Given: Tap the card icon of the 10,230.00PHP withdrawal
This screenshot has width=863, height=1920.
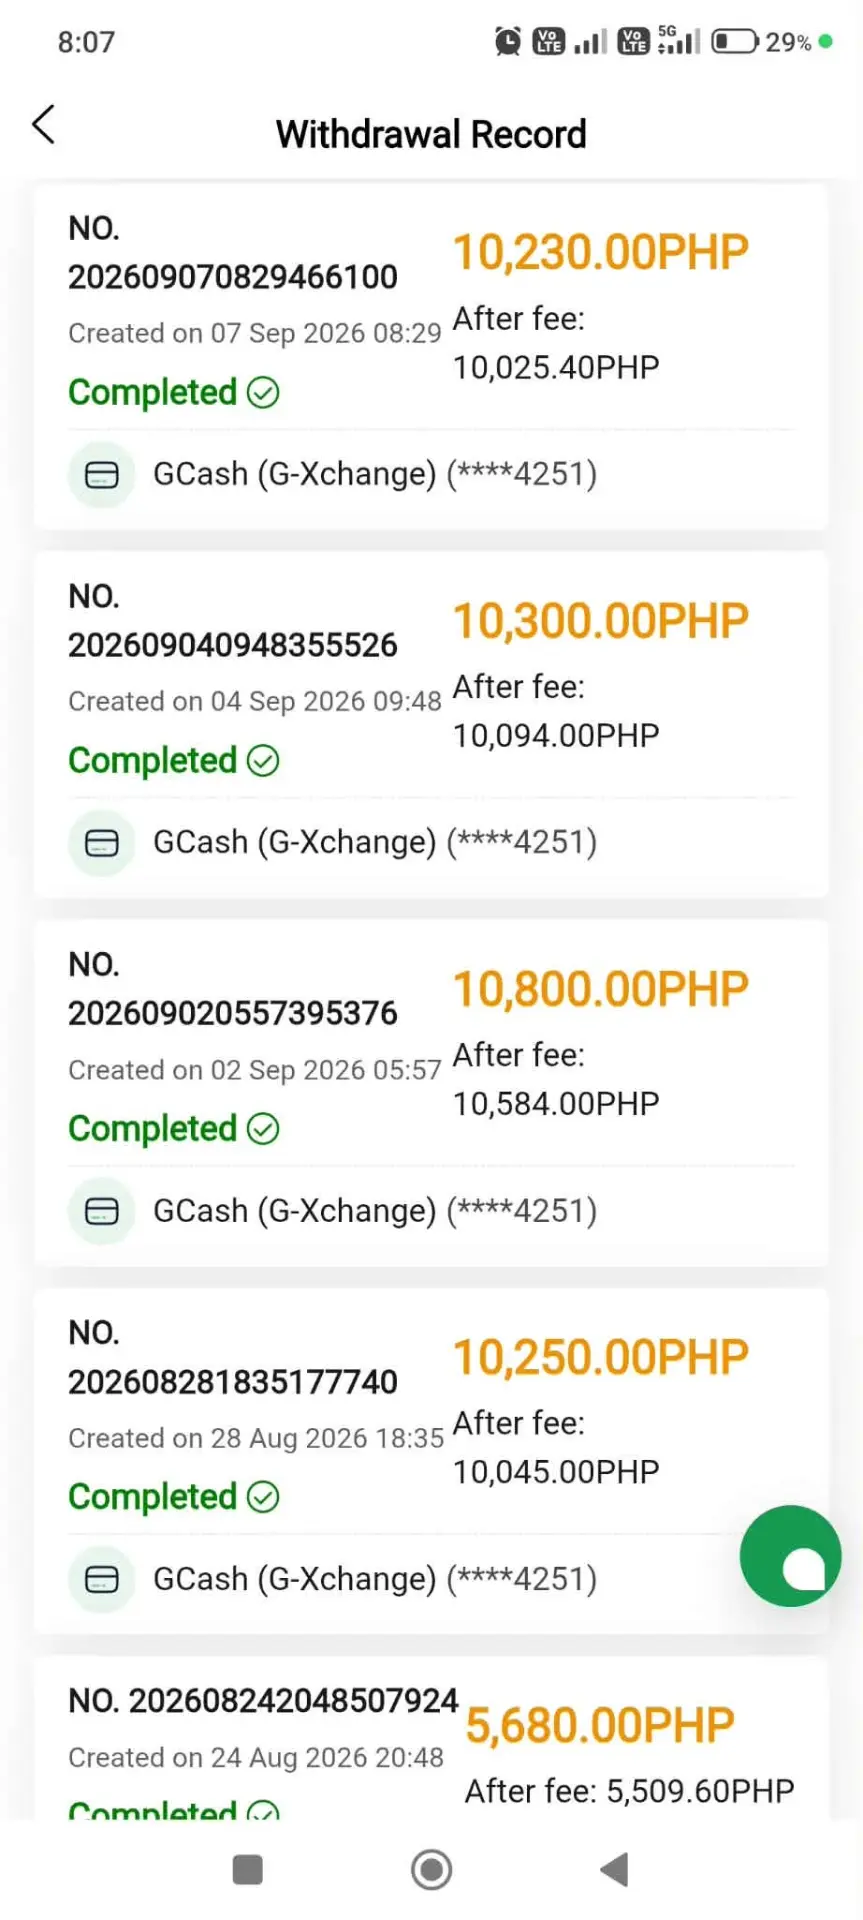Looking at the screenshot, I should point(102,475).
